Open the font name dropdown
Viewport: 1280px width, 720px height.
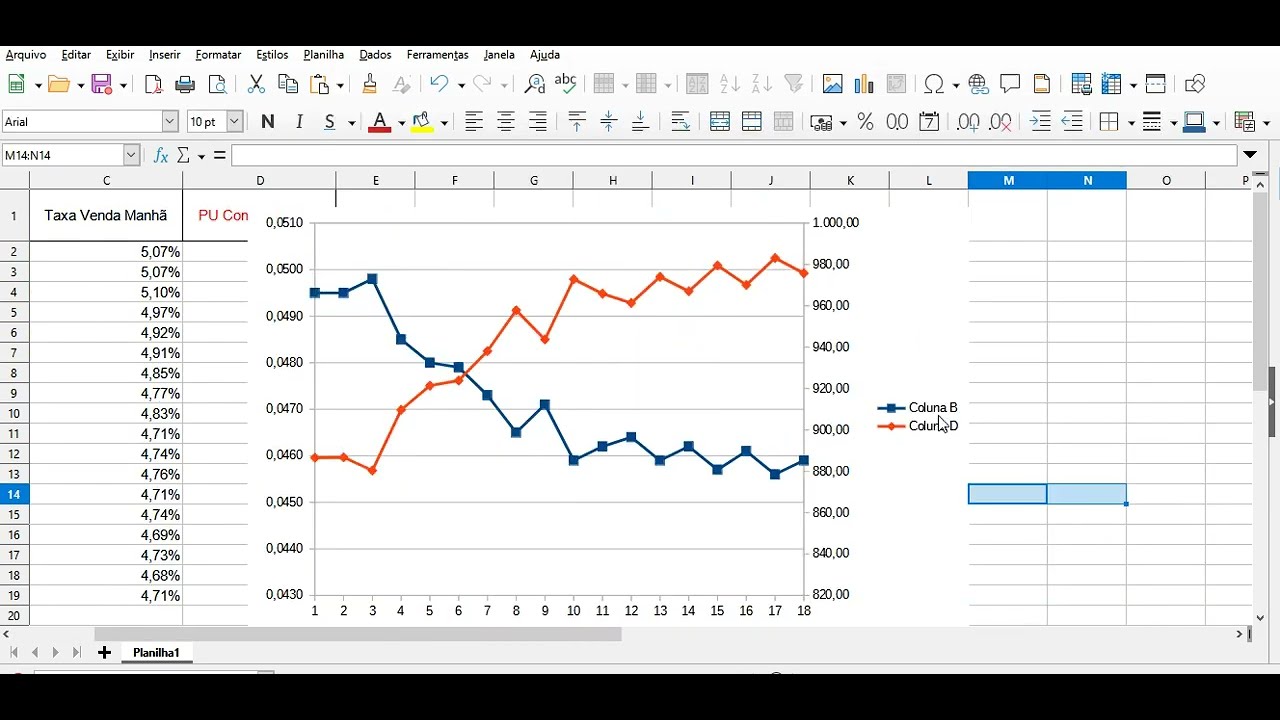click(x=170, y=122)
